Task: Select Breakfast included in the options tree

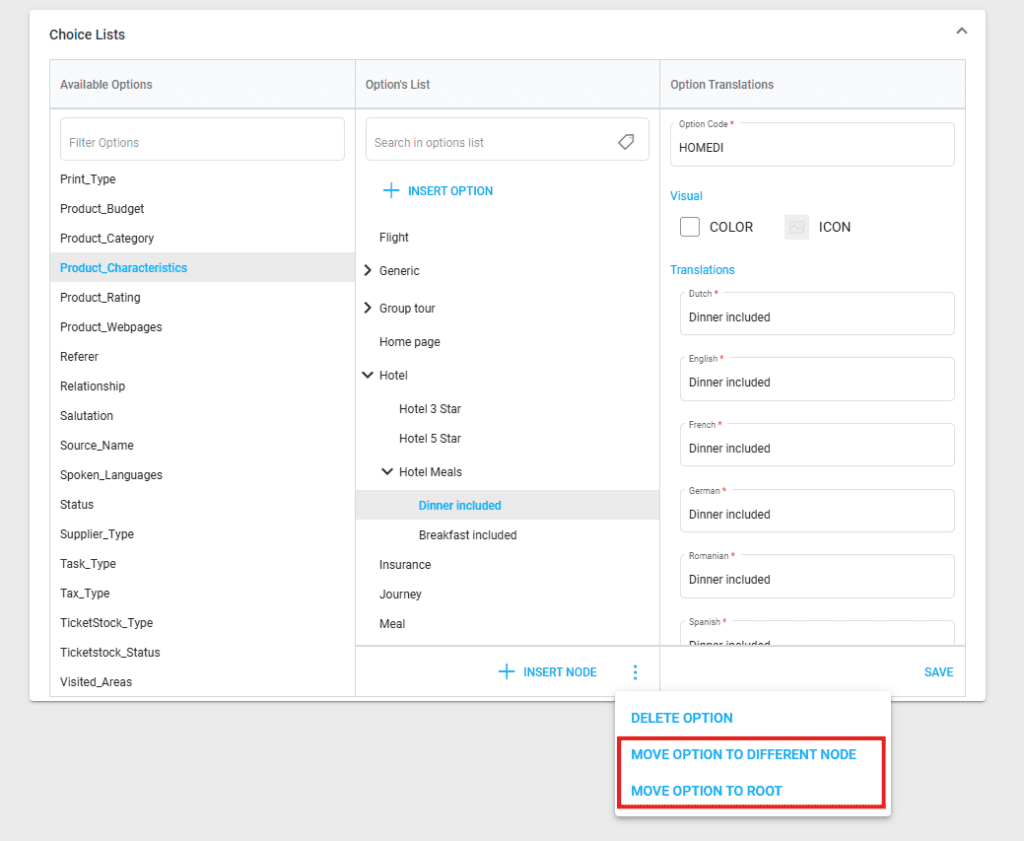Action: pos(467,535)
